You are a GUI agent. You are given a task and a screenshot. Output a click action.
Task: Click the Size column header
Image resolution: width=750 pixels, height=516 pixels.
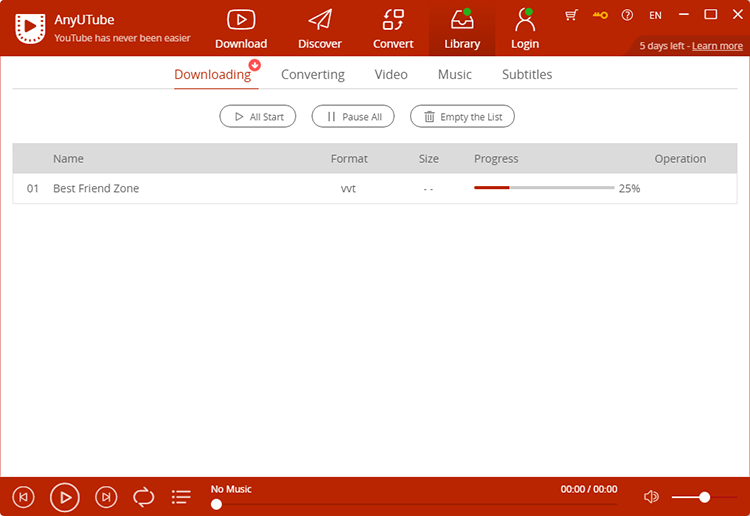pos(429,158)
